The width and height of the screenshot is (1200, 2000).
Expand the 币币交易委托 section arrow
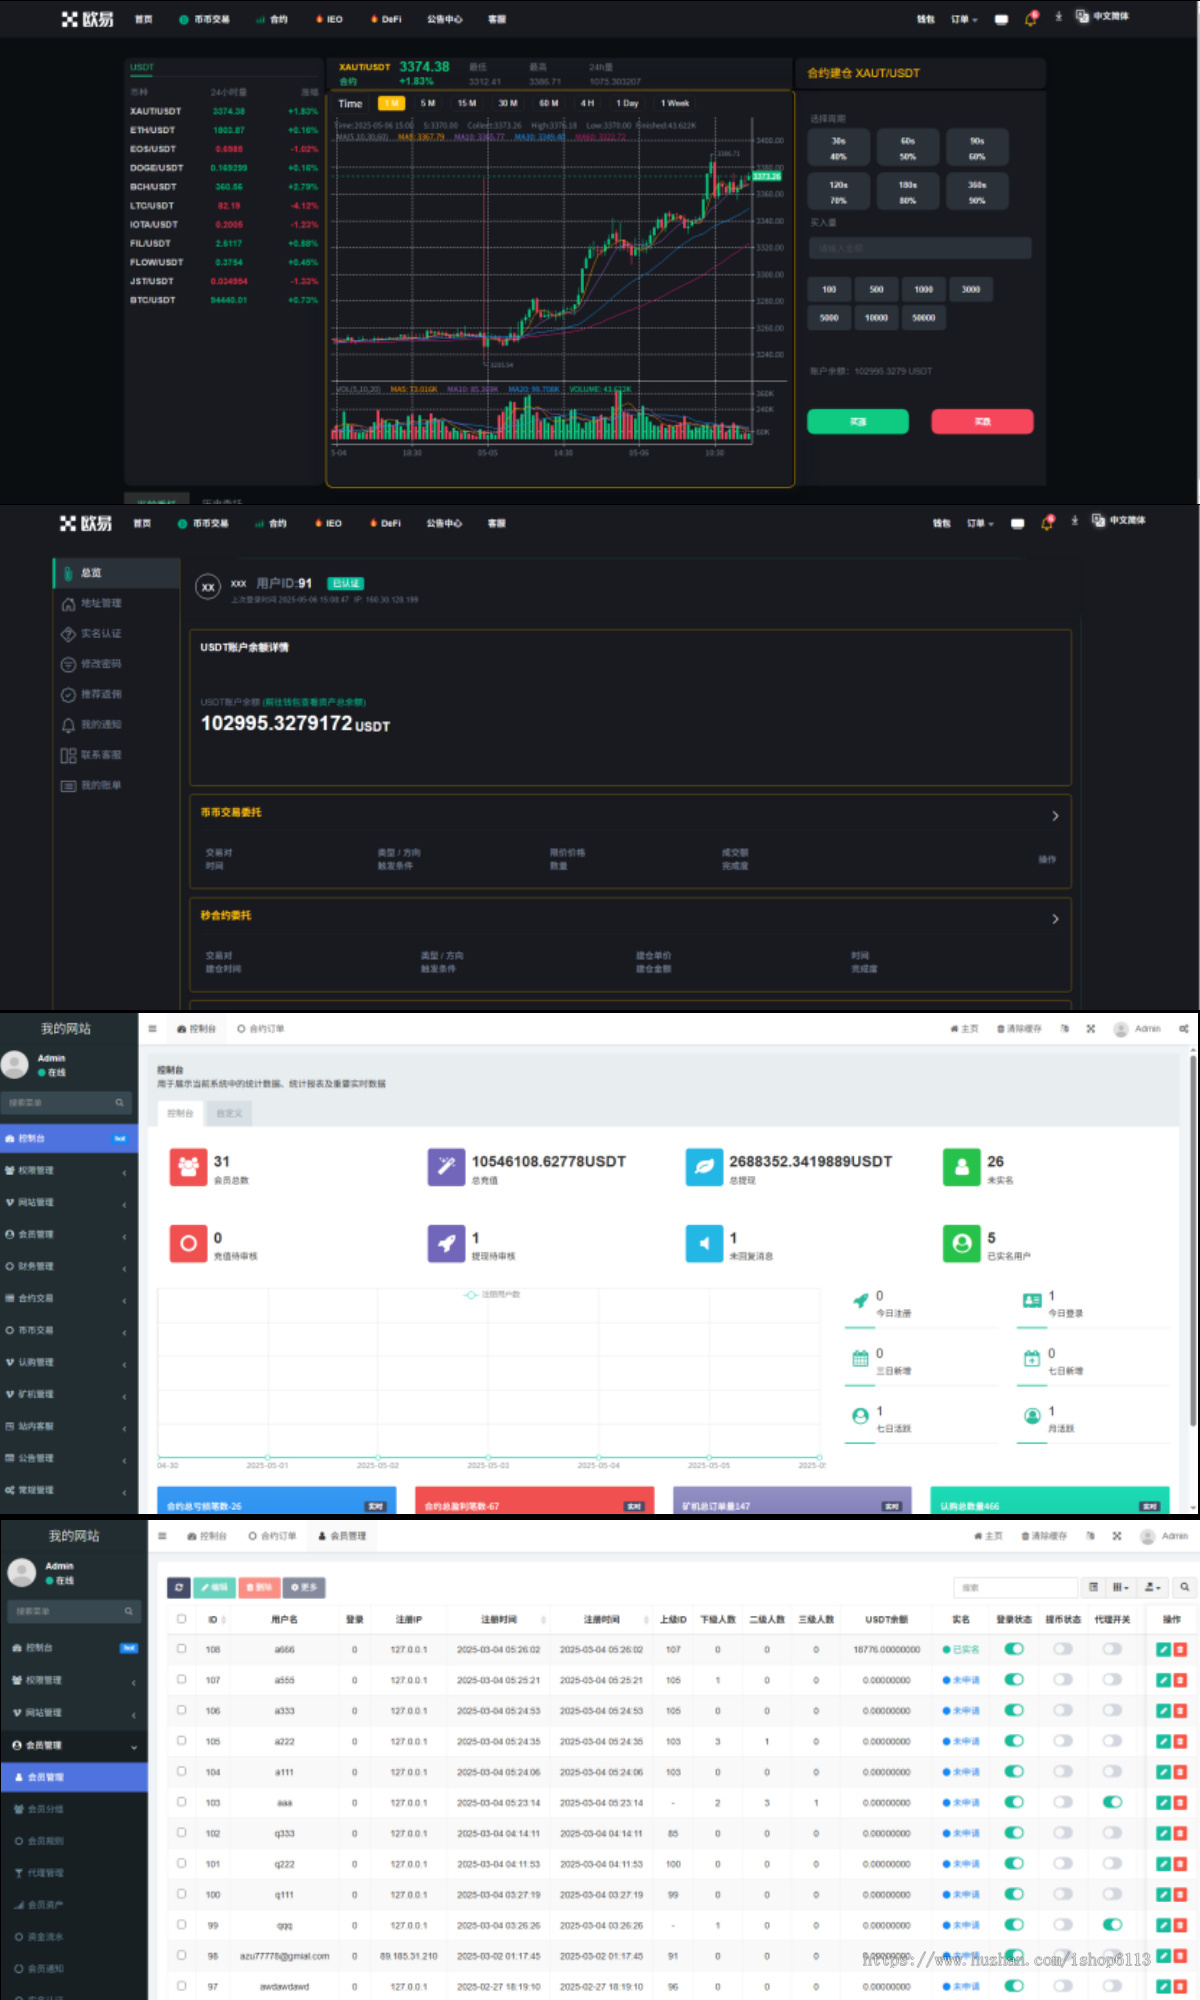1055,816
